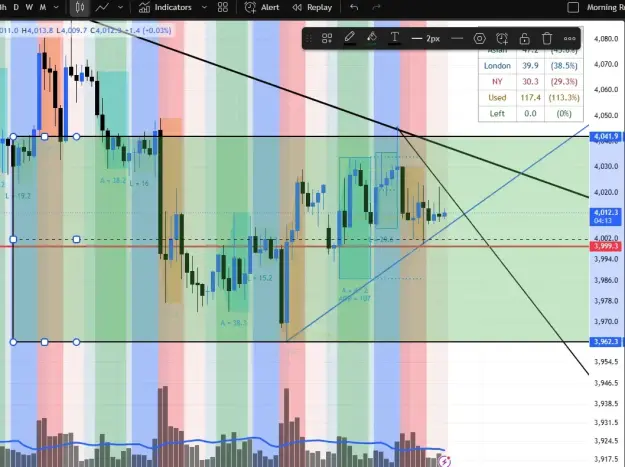Click the A = 38.3 range label
The height and width of the screenshot is (467, 625).
tap(233, 323)
